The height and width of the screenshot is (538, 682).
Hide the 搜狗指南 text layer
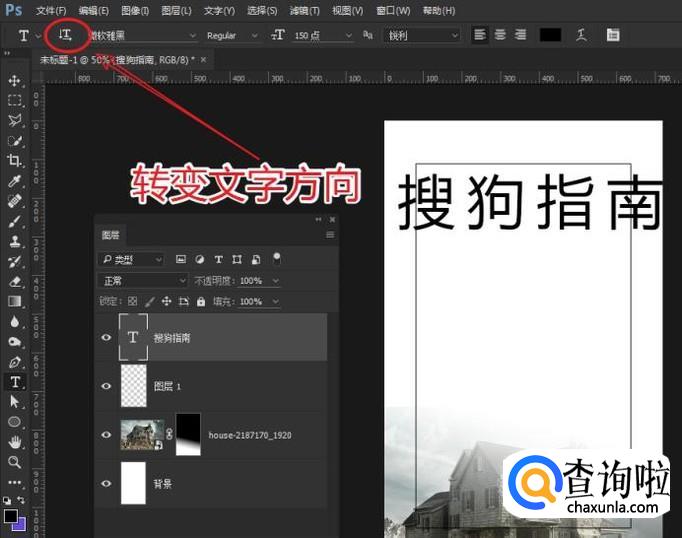106,338
